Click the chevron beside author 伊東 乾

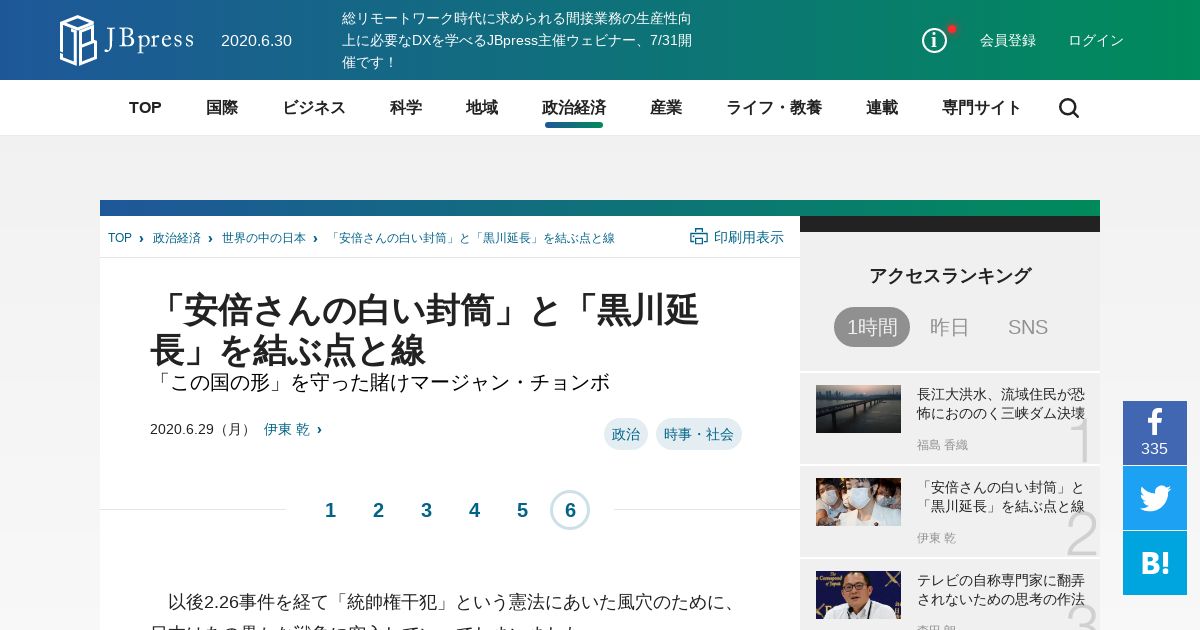pos(319,429)
